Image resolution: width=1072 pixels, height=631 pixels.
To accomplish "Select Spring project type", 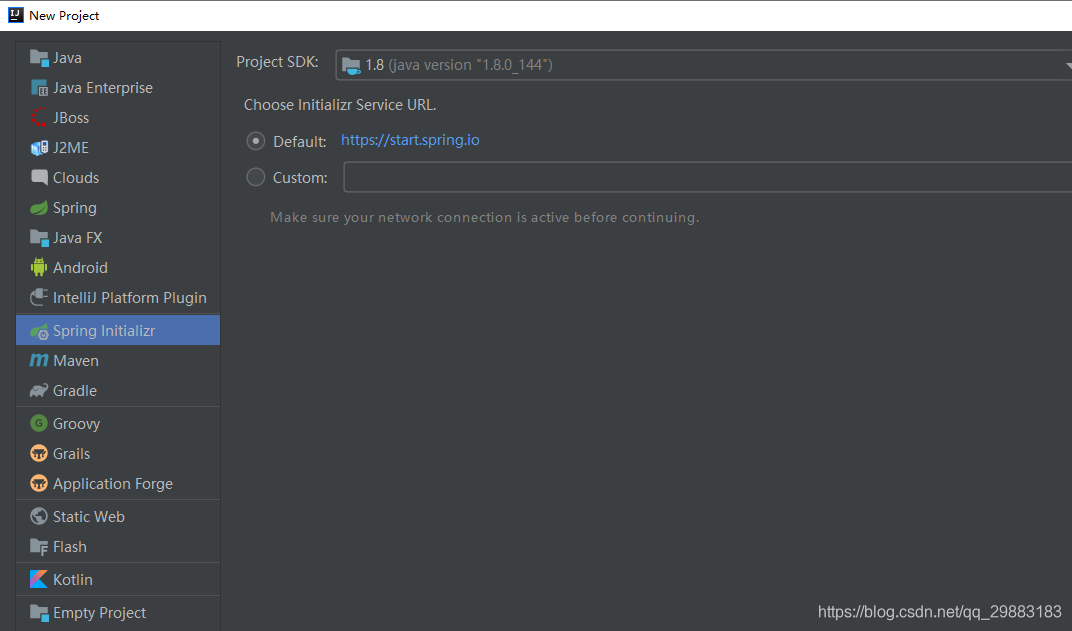I will pyautogui.click(x=118, y=208).
